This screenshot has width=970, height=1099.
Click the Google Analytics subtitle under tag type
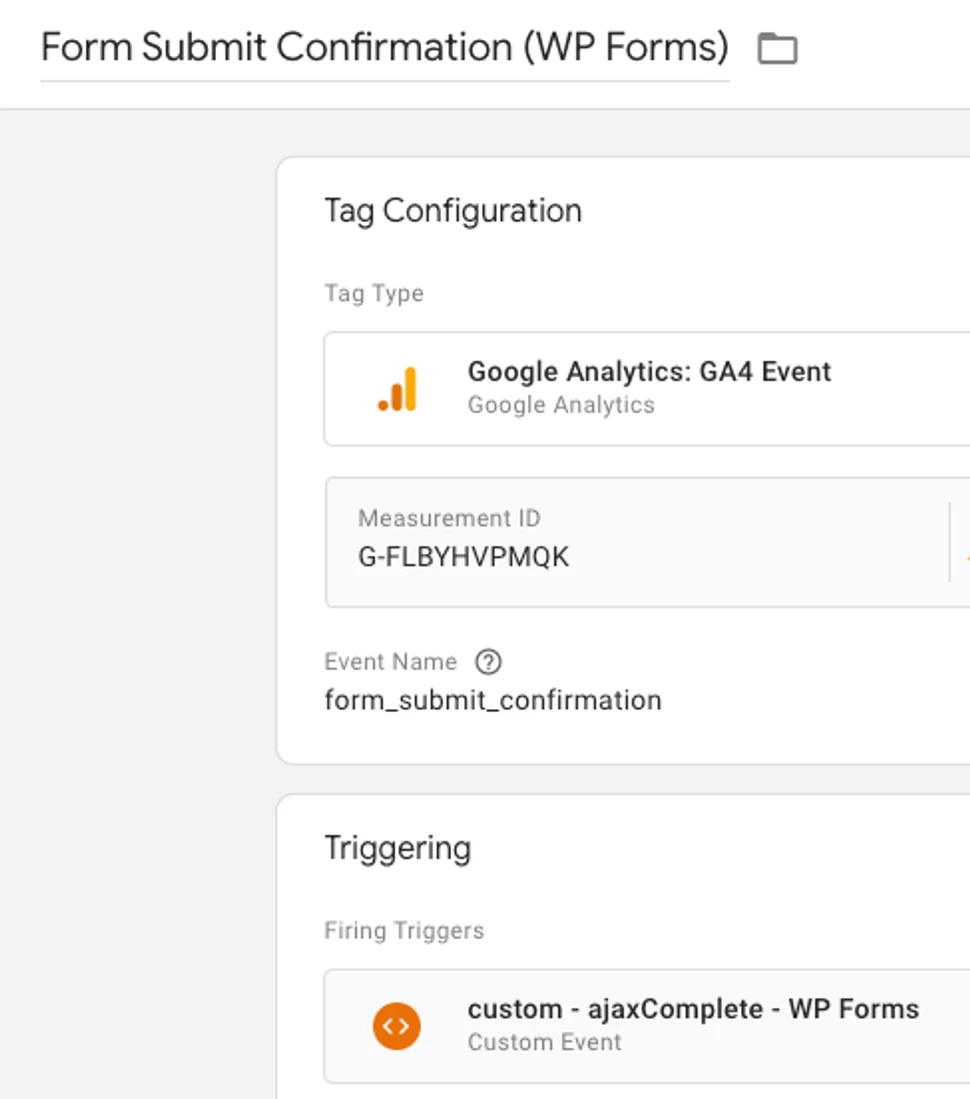tap(561, 405)
